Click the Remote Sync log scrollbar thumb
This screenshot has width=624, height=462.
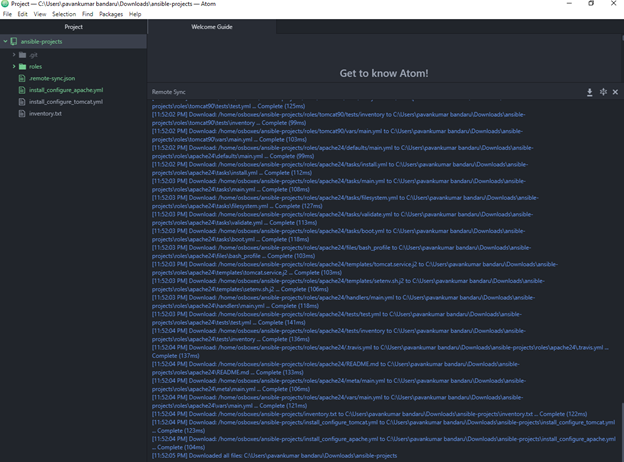(622, 432)
